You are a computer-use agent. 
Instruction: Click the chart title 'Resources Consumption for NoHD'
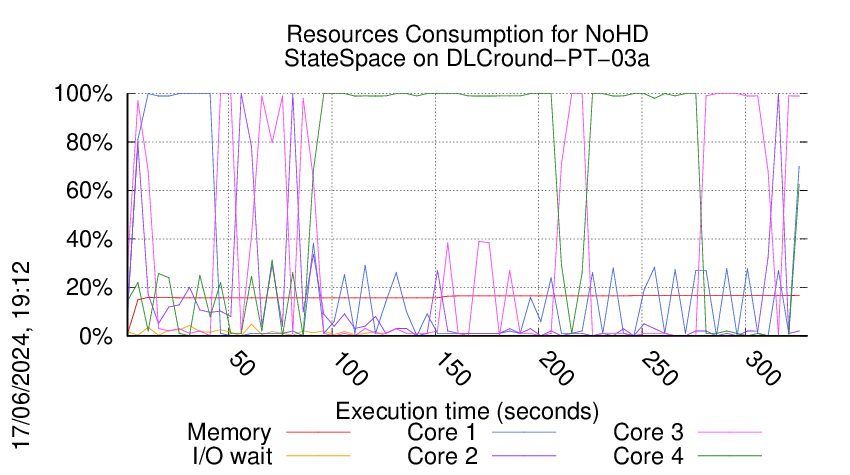(467, 34)
